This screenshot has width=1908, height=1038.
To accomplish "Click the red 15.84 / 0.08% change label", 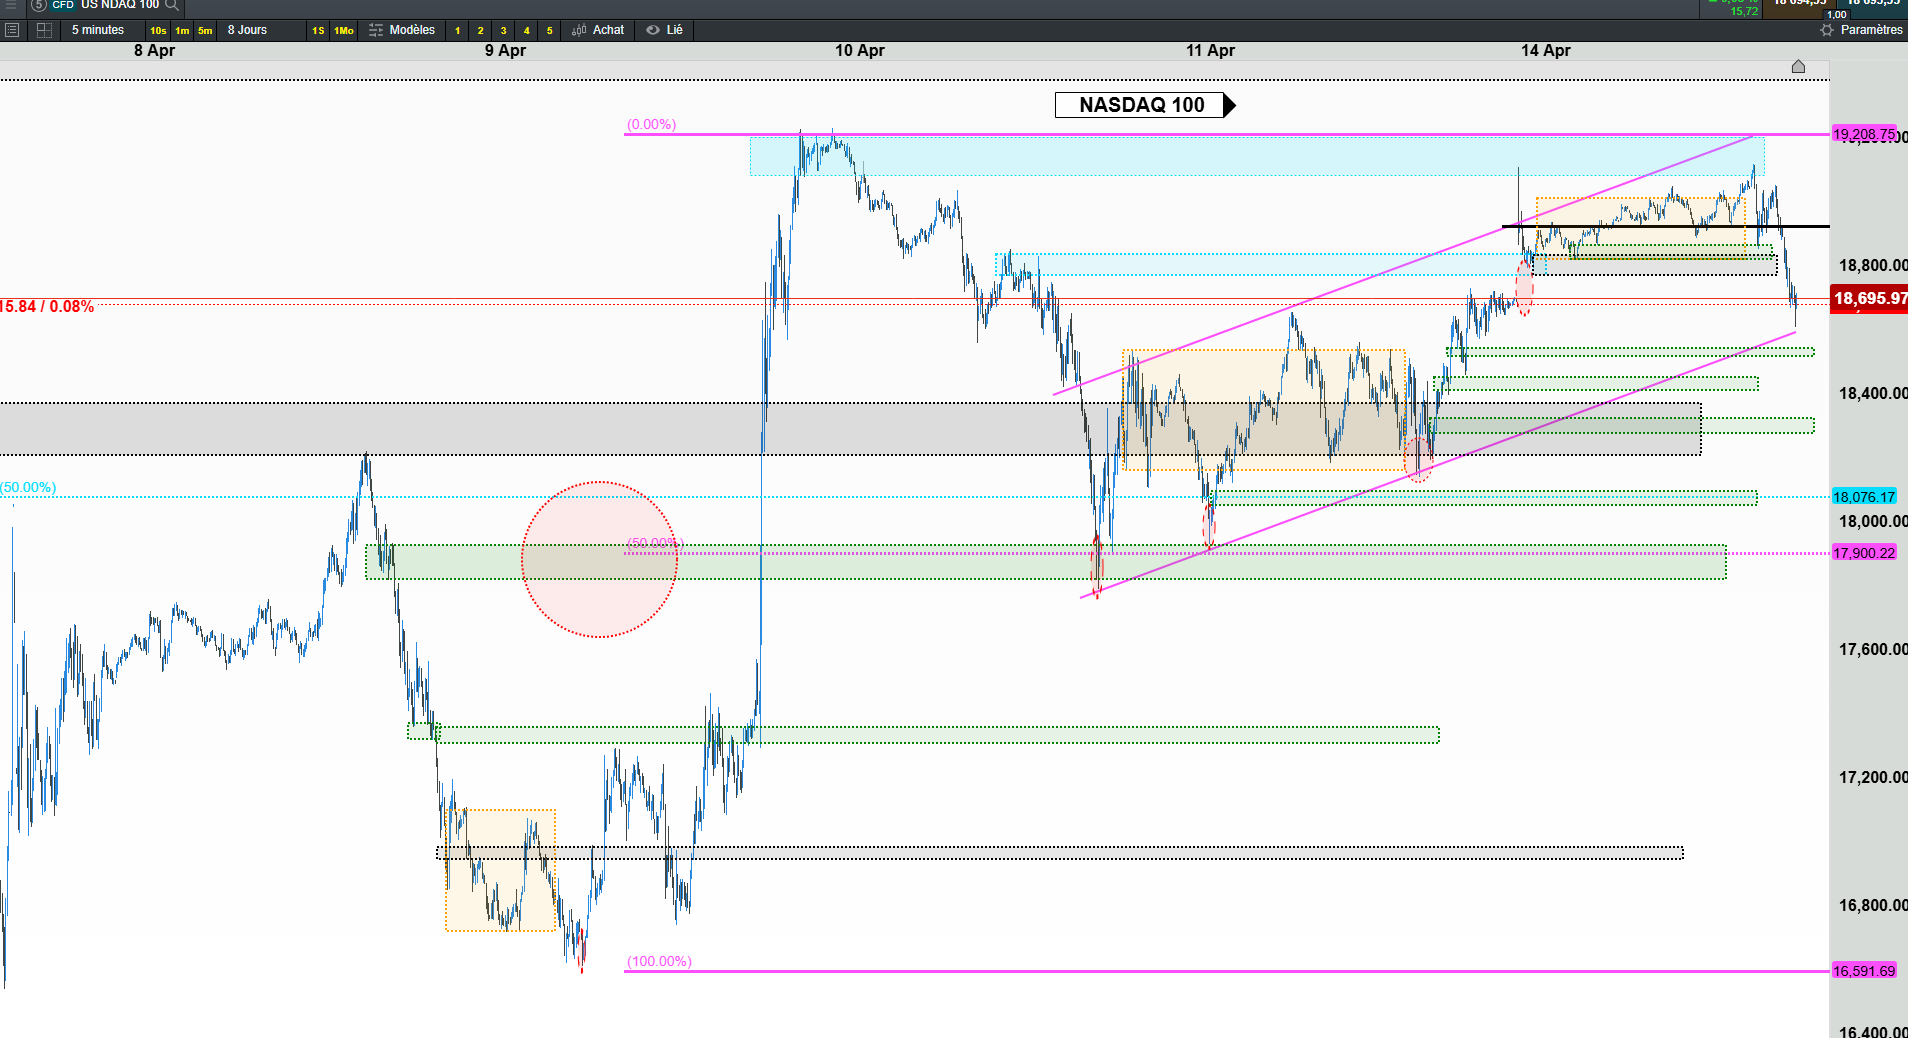I will click(x=47, y=306).
